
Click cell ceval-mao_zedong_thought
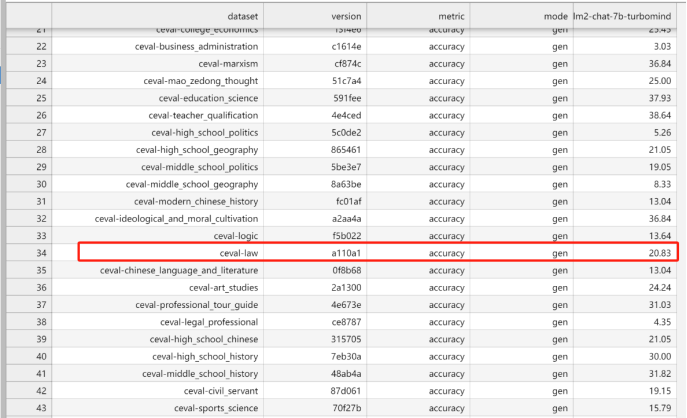point(157,81)
